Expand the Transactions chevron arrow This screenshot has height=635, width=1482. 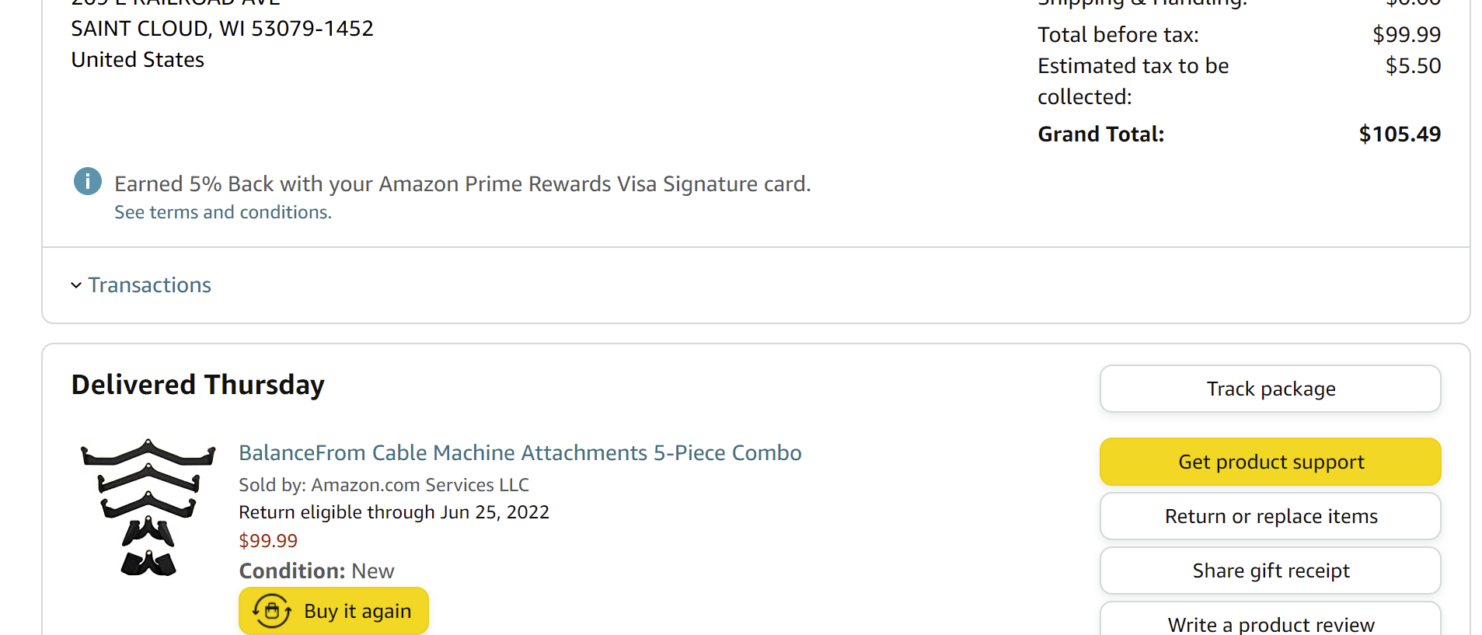76,286
